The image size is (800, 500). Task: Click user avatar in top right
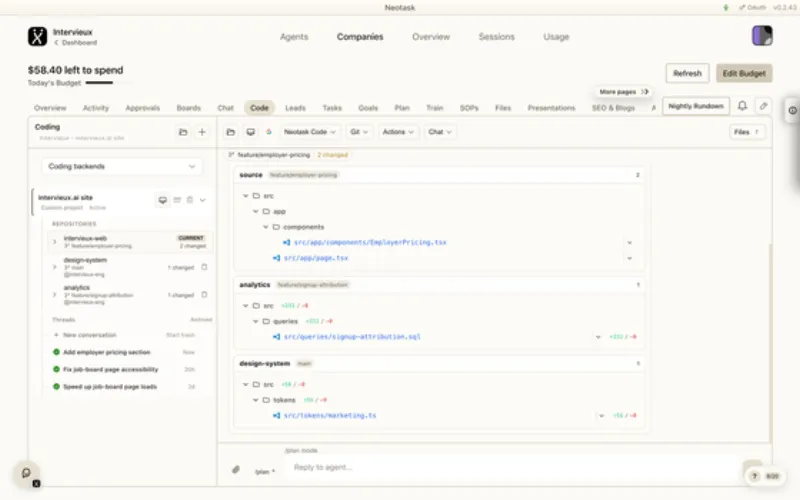(x=762, y=36)
